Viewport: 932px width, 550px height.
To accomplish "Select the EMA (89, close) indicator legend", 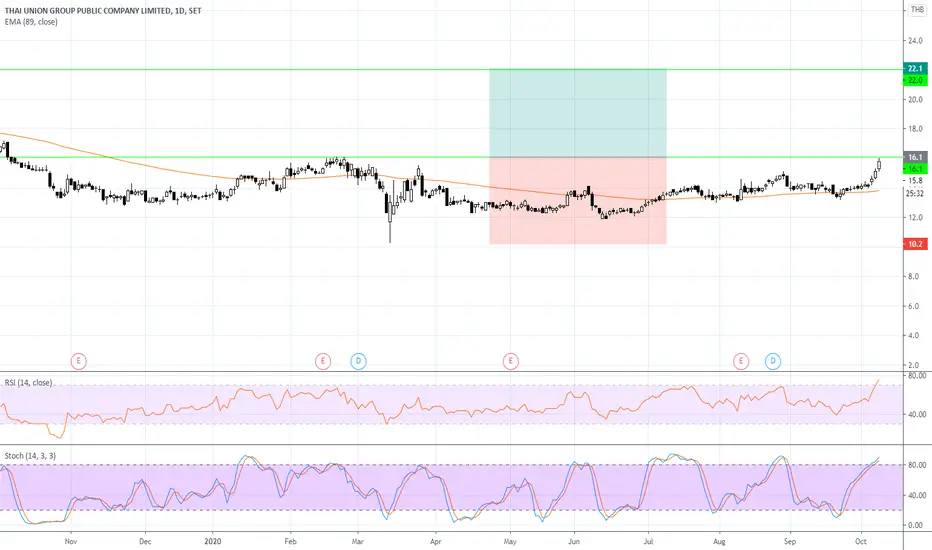I will (31, 22).
